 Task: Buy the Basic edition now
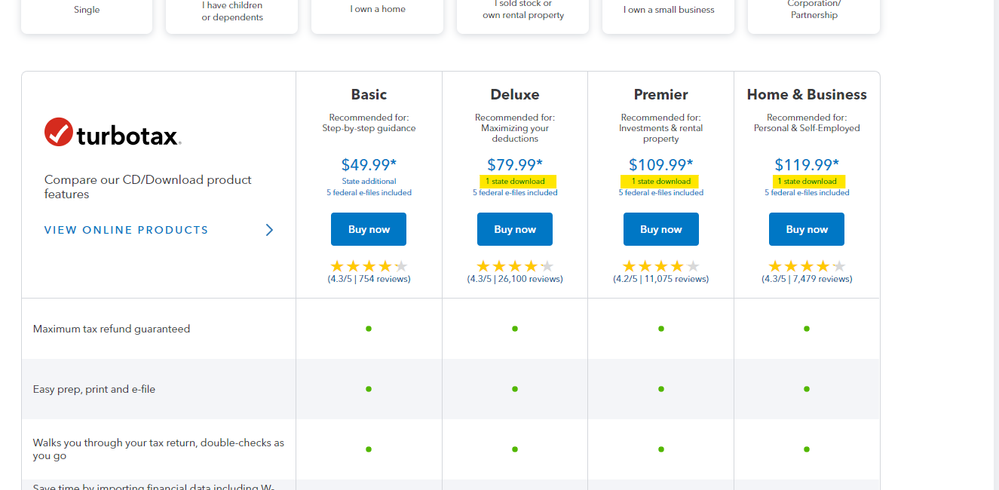368,229
